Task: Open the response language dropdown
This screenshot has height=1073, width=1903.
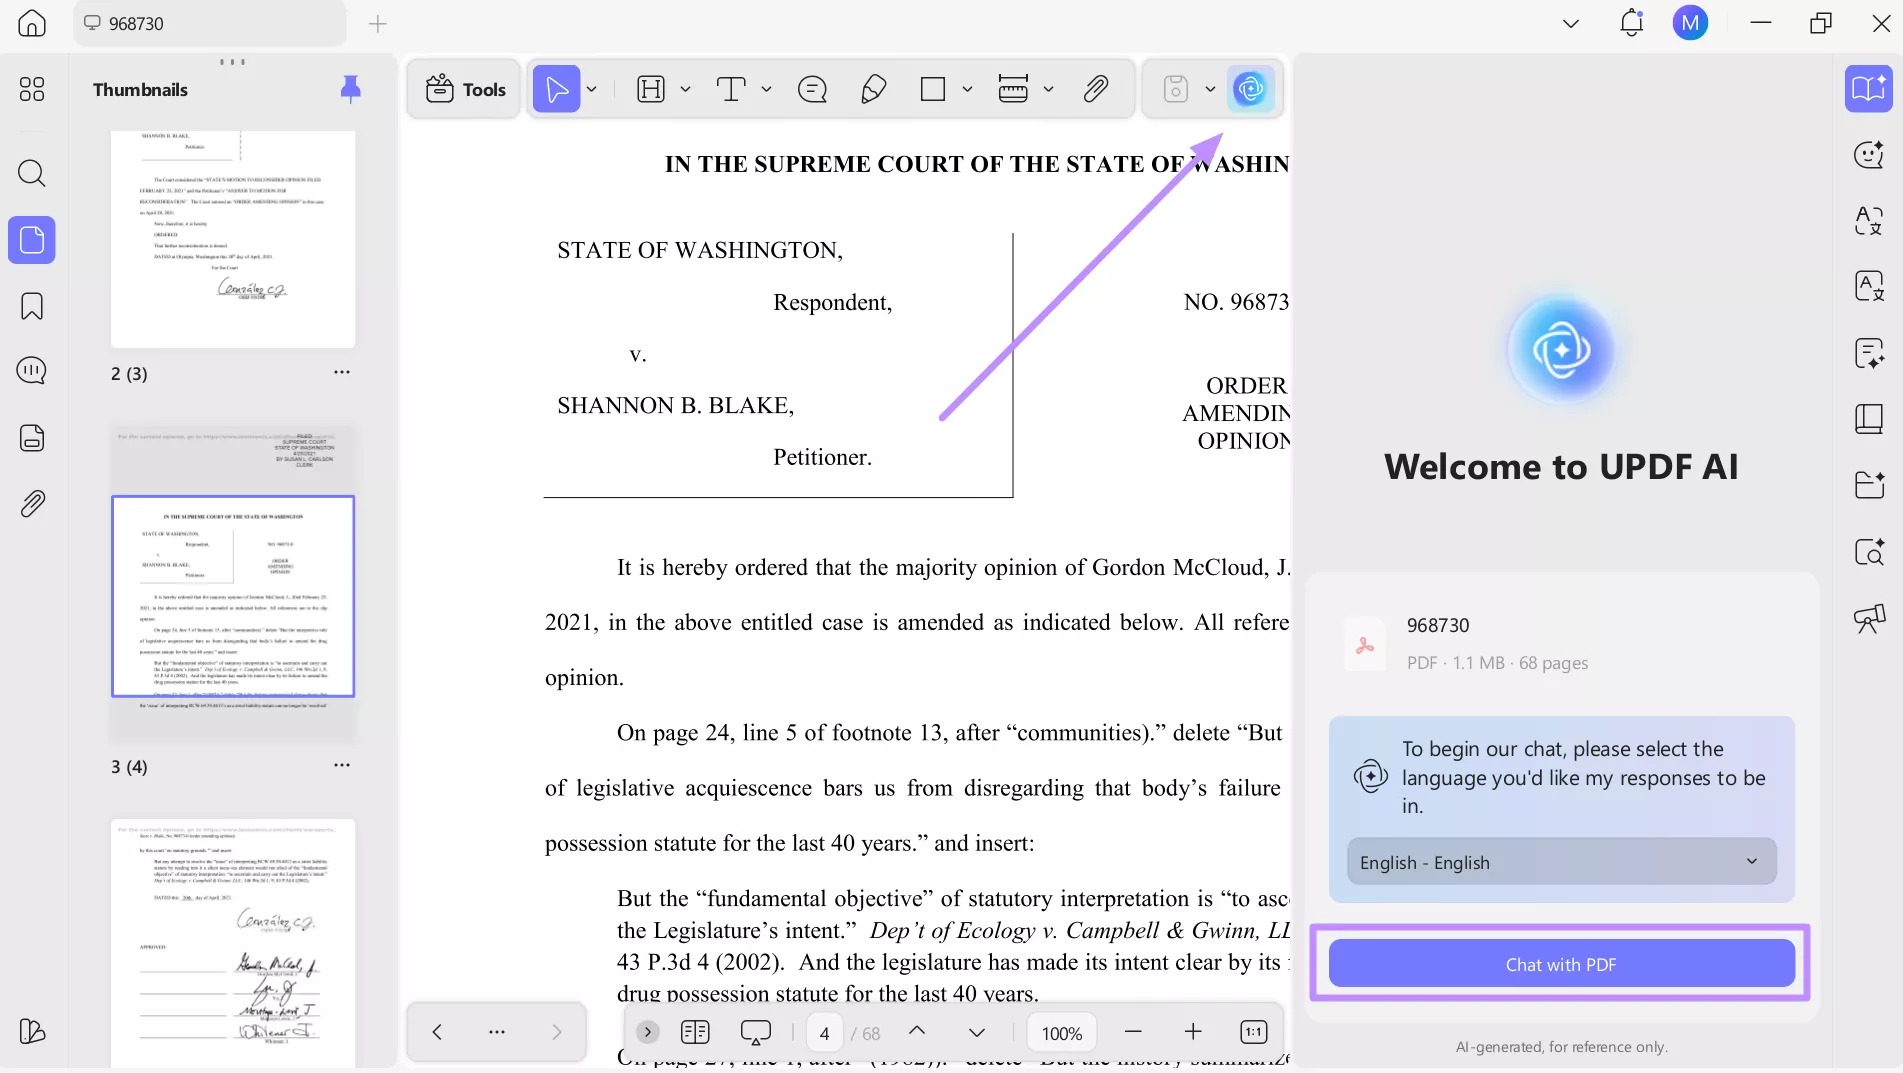Action: [1560, 861]
